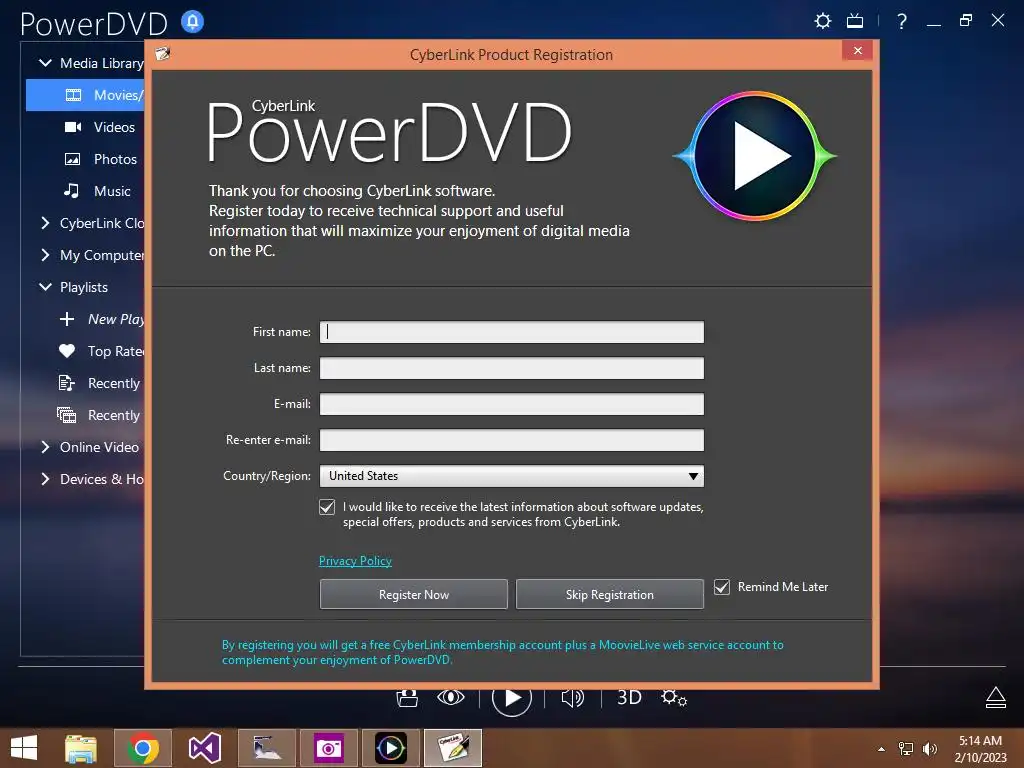Screen dimensions: 1024x768
Task: Focus the Last name field
Action: tap(511, 368)
